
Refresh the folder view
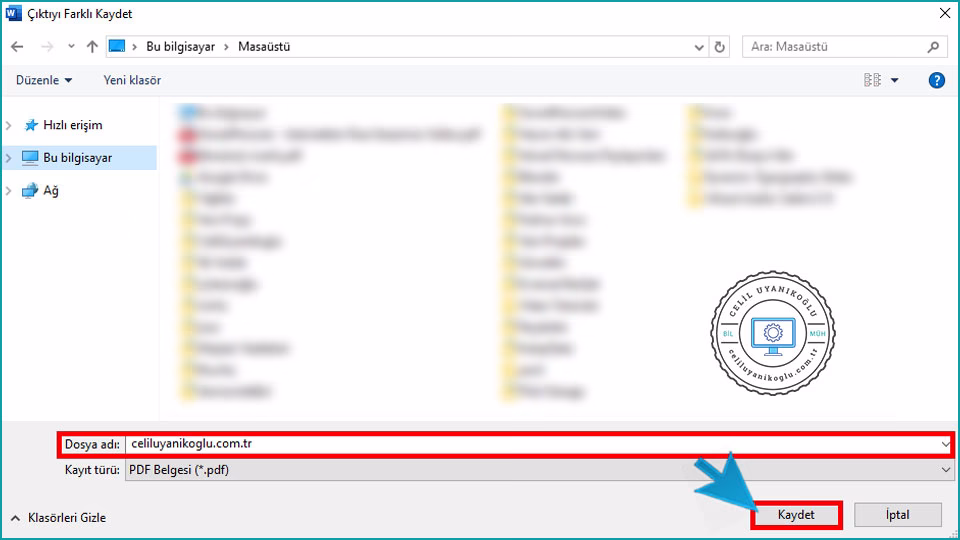point(719,47)
